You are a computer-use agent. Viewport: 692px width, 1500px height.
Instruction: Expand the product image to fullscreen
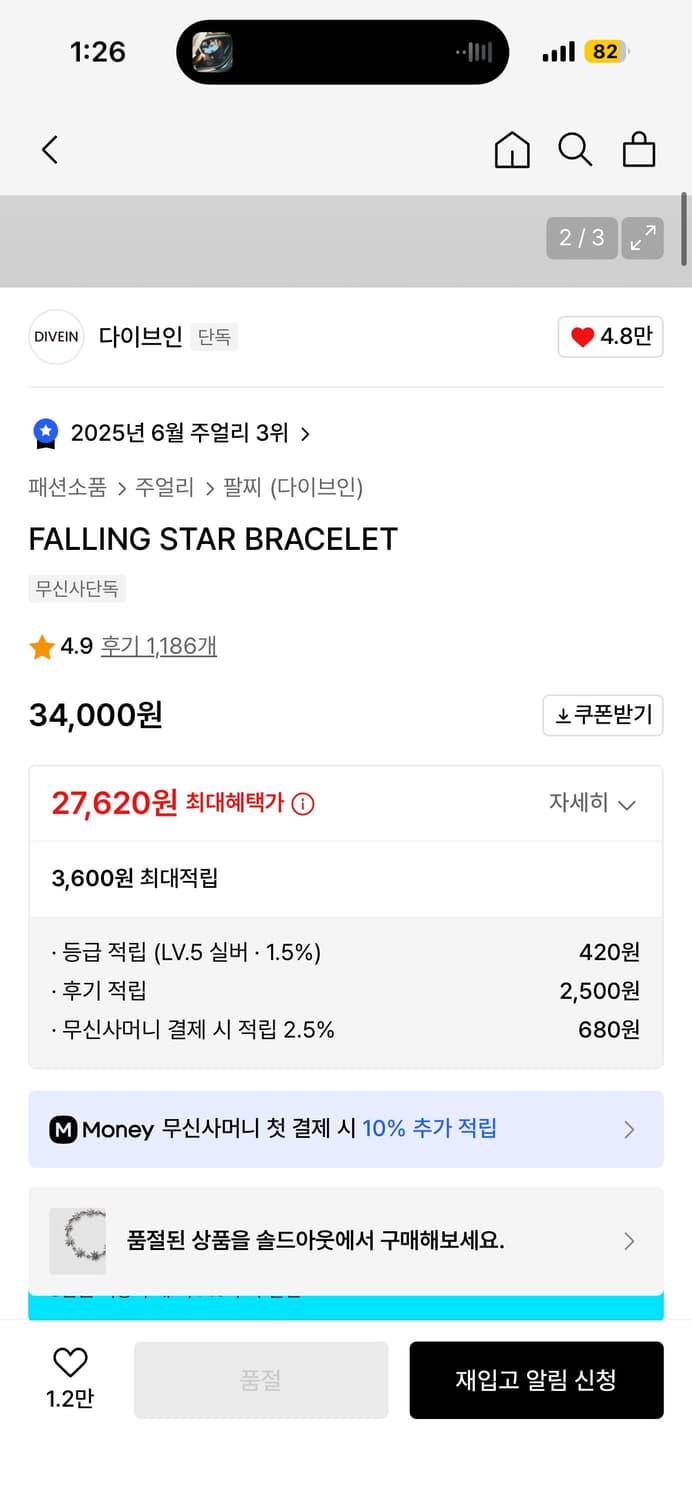click(x=643, y=238)
